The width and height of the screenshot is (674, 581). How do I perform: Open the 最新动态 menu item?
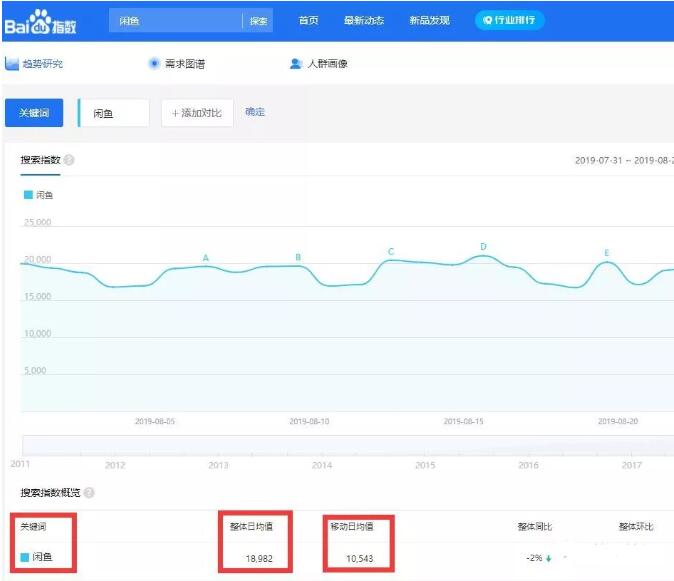[364, 20]
